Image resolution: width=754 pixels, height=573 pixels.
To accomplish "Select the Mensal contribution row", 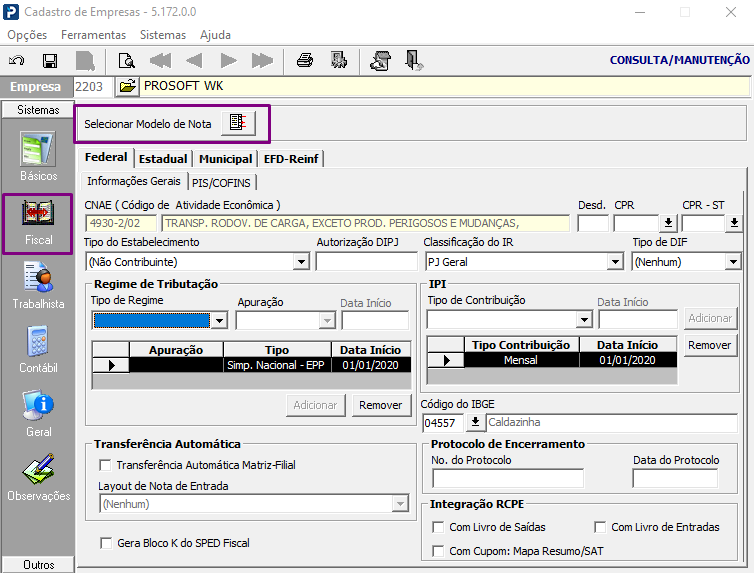I will (552, 360).
